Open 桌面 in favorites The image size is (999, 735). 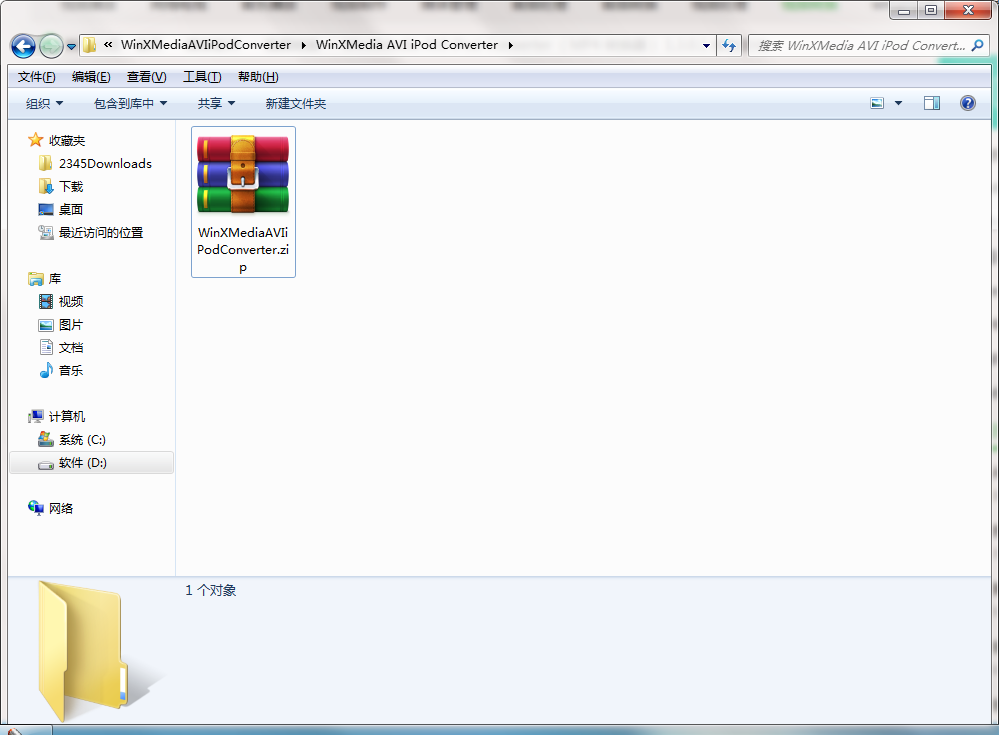click(71, 210)
